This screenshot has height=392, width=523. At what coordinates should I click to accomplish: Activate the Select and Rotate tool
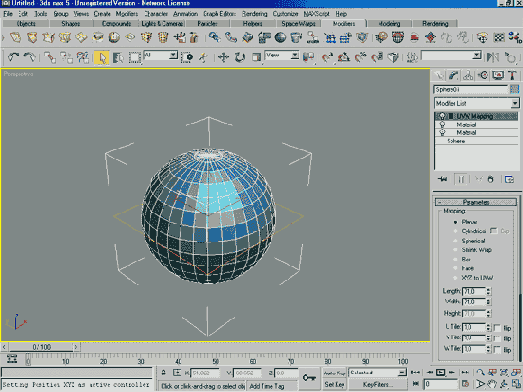click(x=239, y=57)
